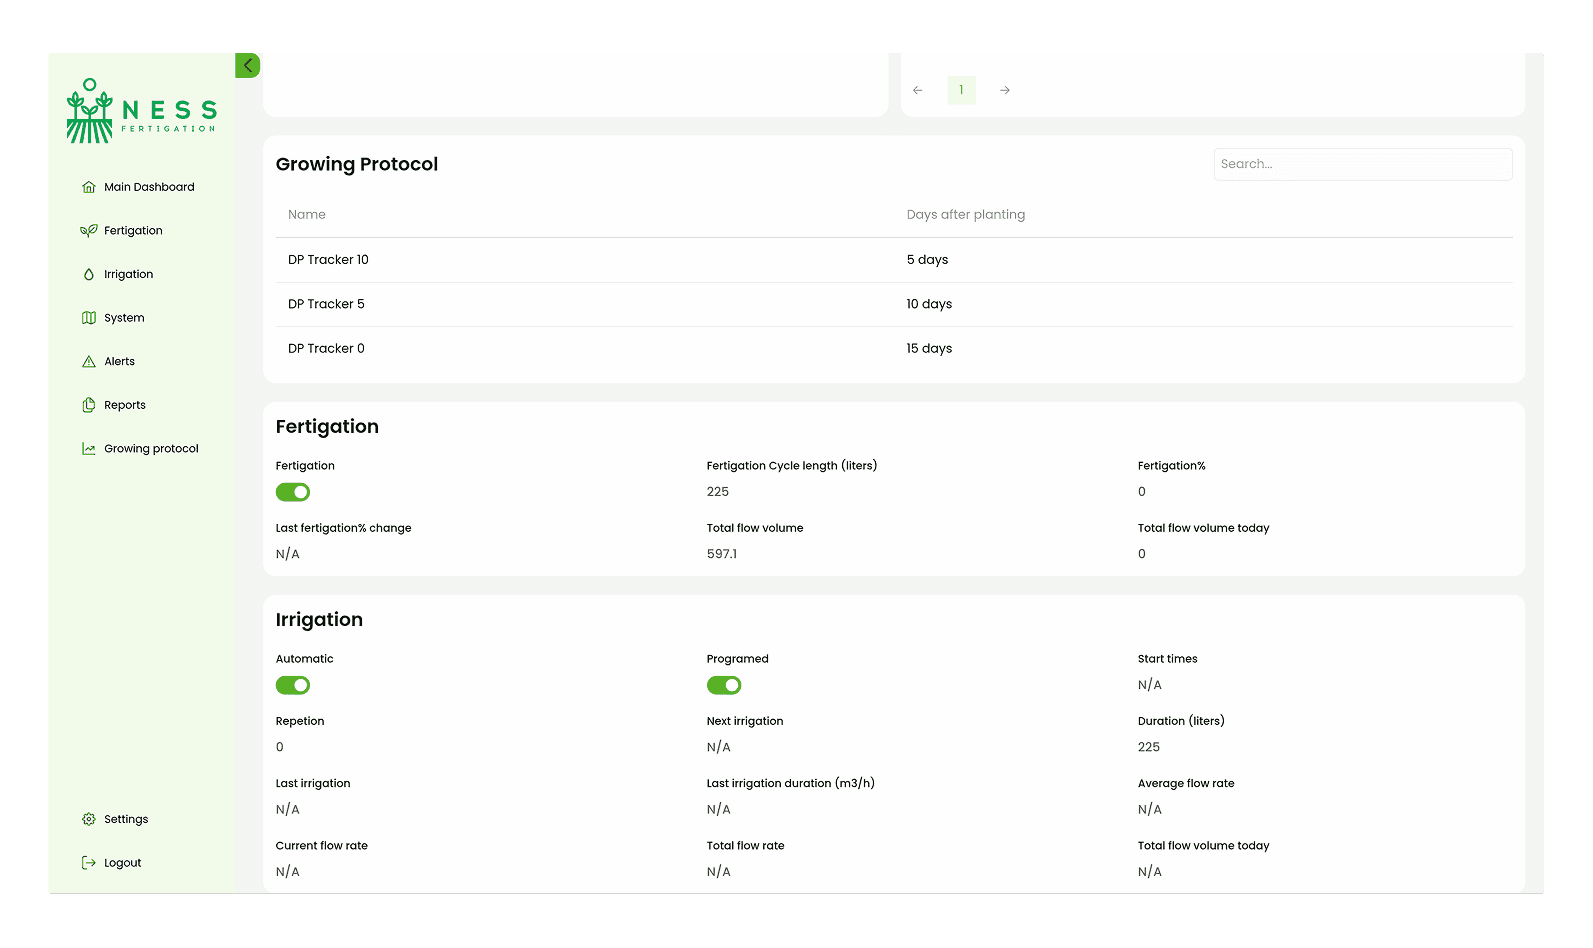Open Fertigation from the sidebar
The width and height of the screenshot is (1593, 948).
pos(133,231)
